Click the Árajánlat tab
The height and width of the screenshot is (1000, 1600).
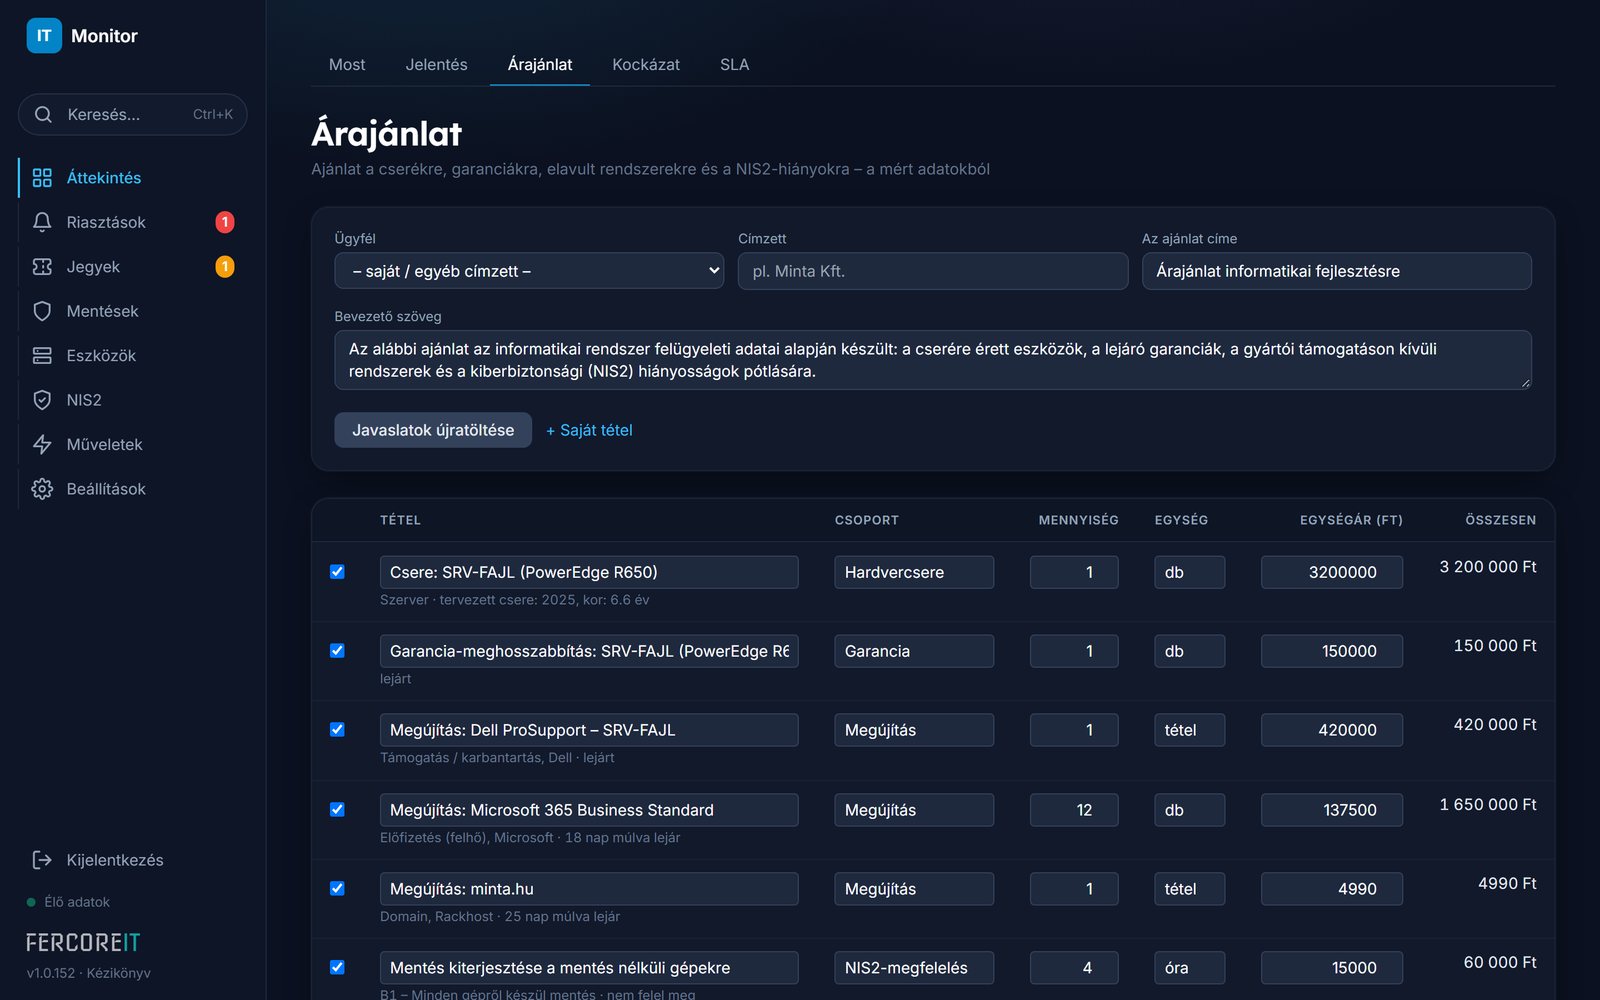click(540, 64)
